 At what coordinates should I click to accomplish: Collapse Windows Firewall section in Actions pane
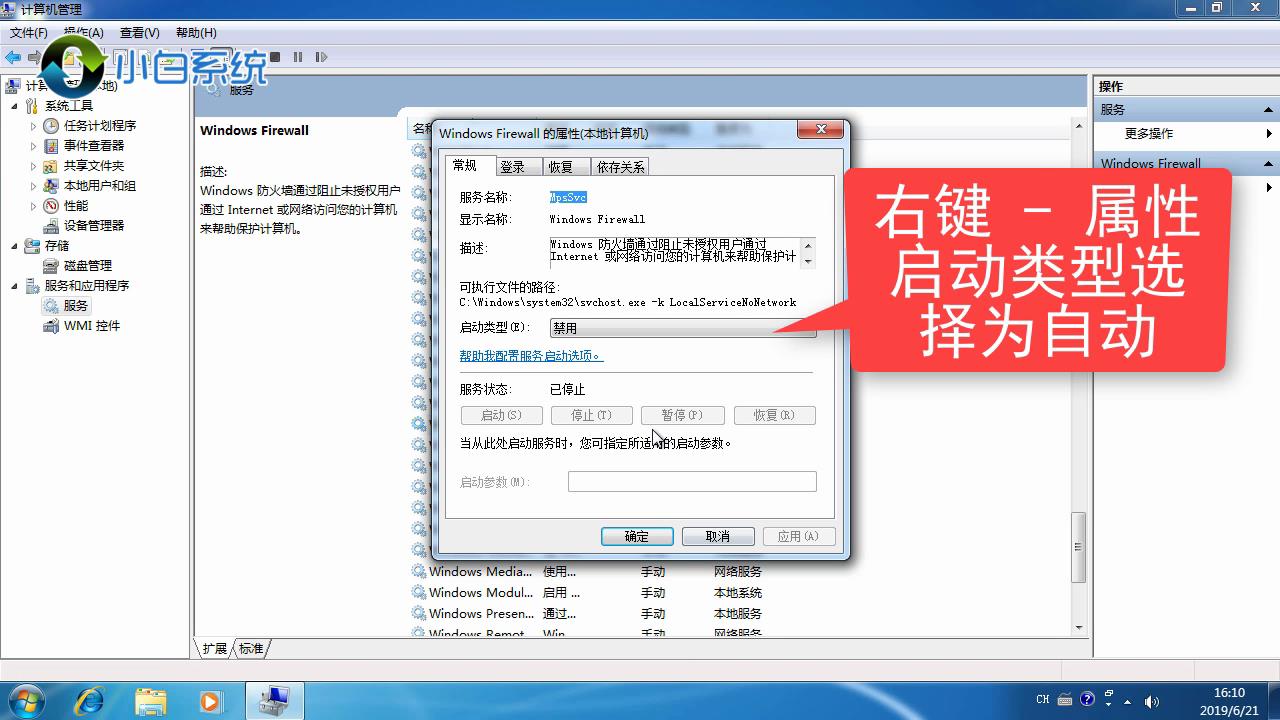pyautogui.click(x=1269, y=164)
